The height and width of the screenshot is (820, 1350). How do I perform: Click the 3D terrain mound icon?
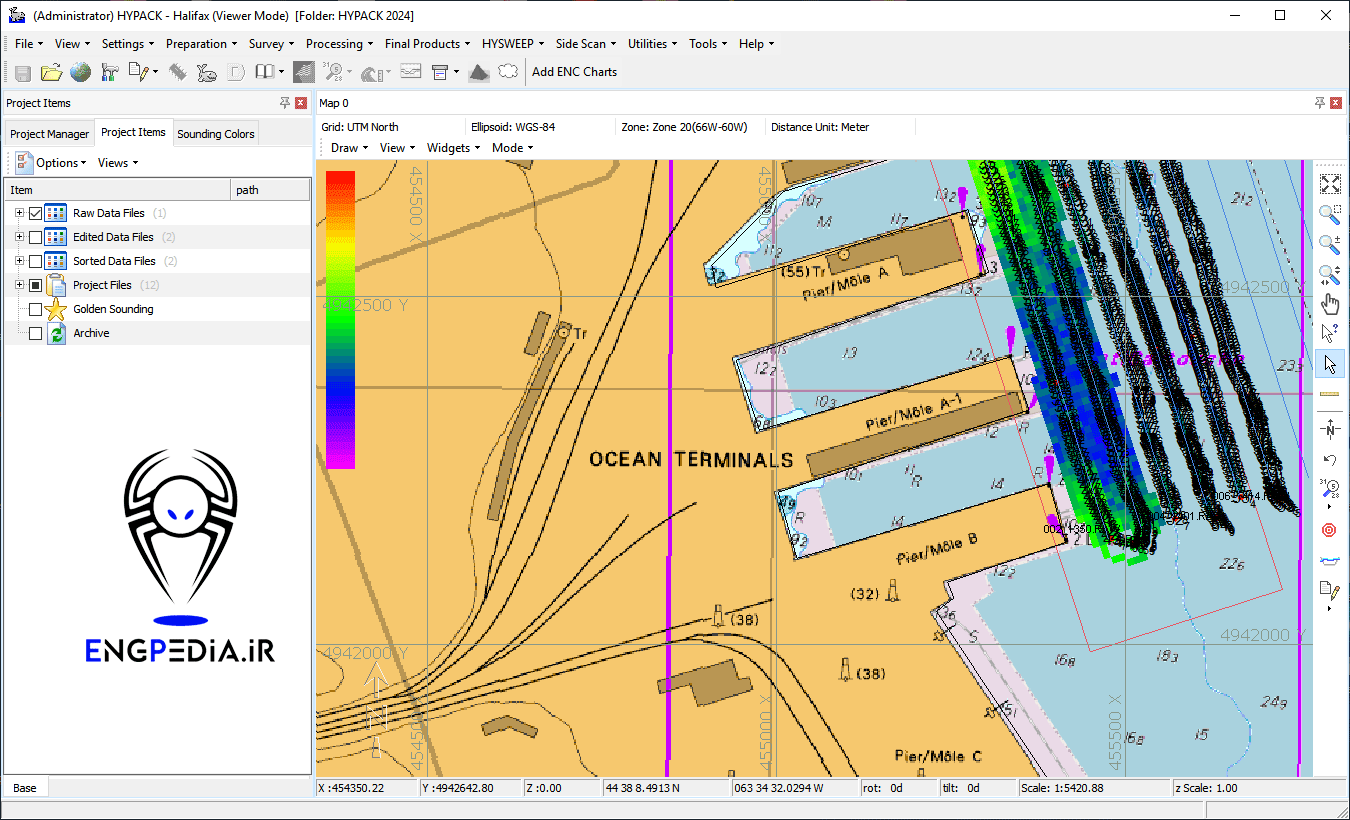click(479, 72)
